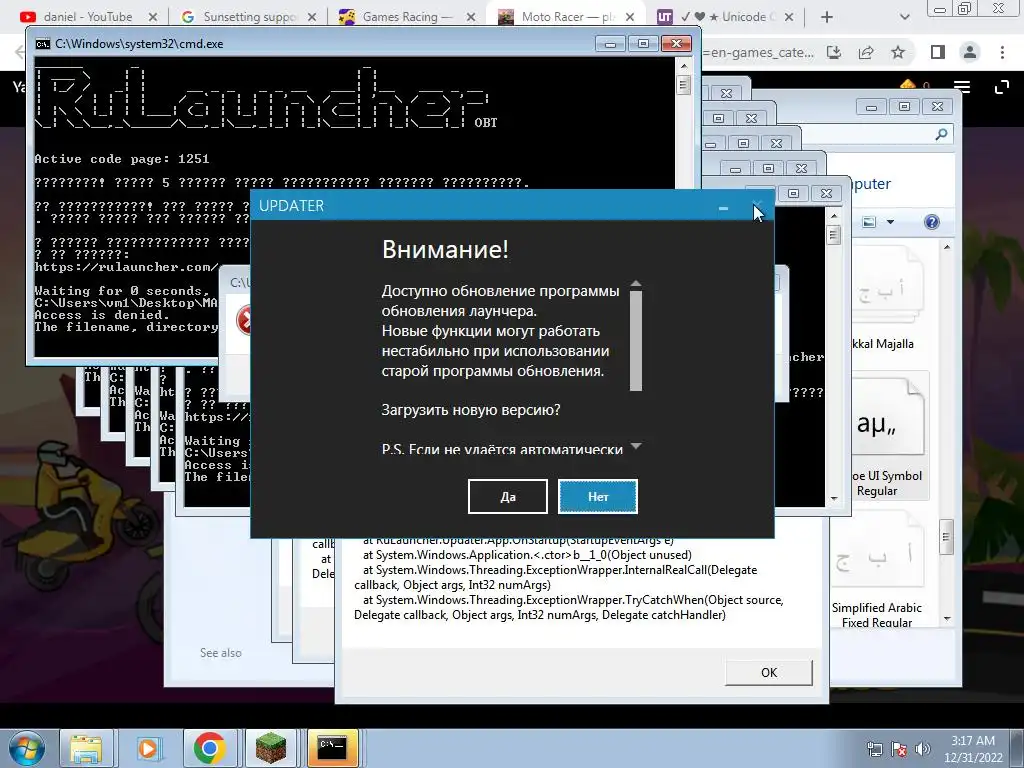Click the See also text in the Fonts window
Screen dimensions: 1024x768
[x=221, y=652]
